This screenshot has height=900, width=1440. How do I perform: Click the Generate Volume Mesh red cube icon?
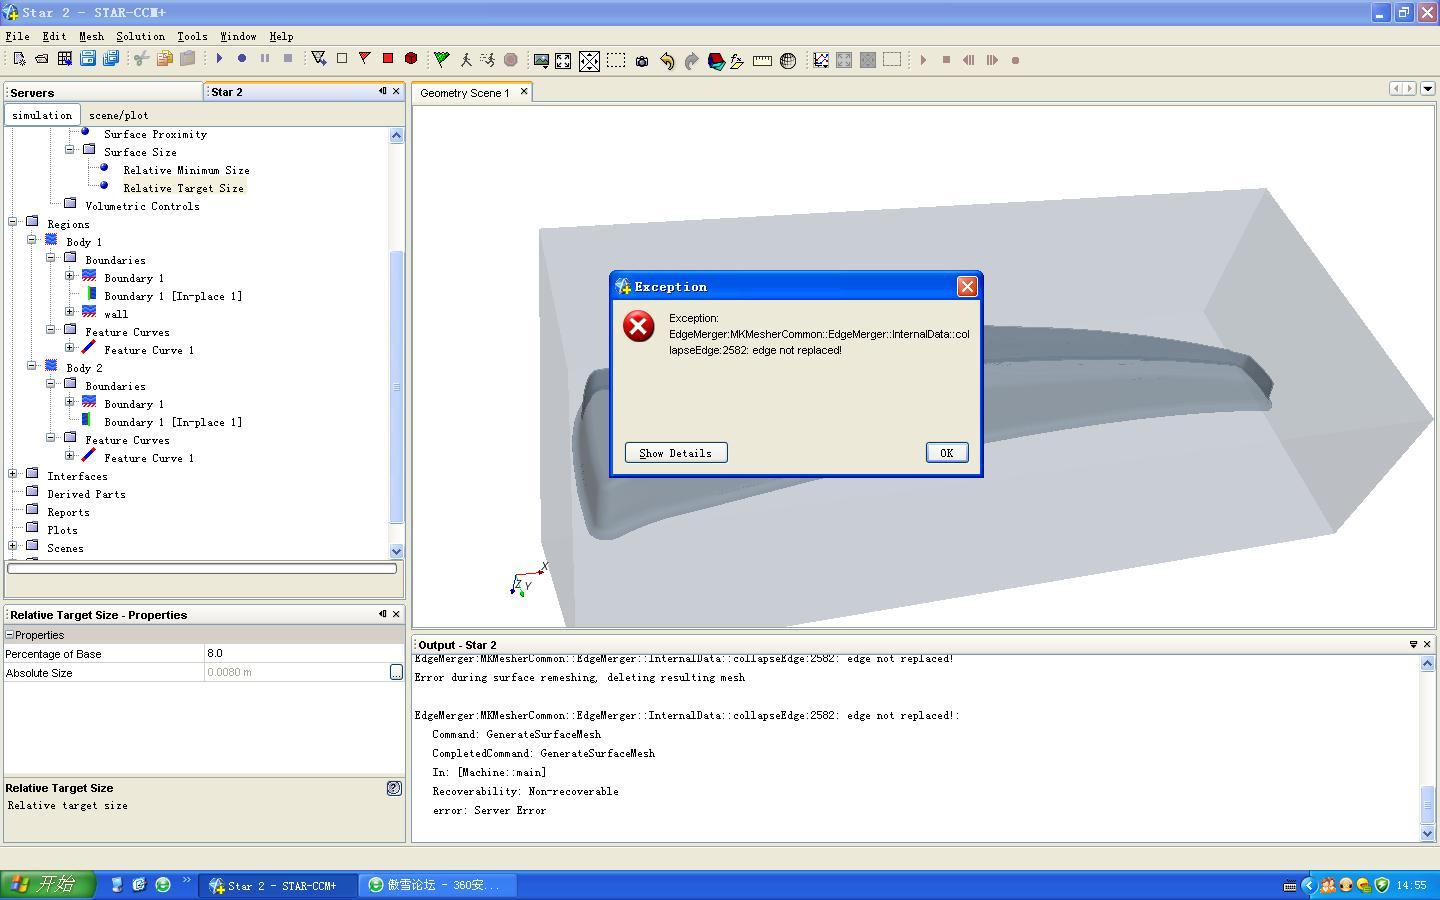tap(411, 60)
